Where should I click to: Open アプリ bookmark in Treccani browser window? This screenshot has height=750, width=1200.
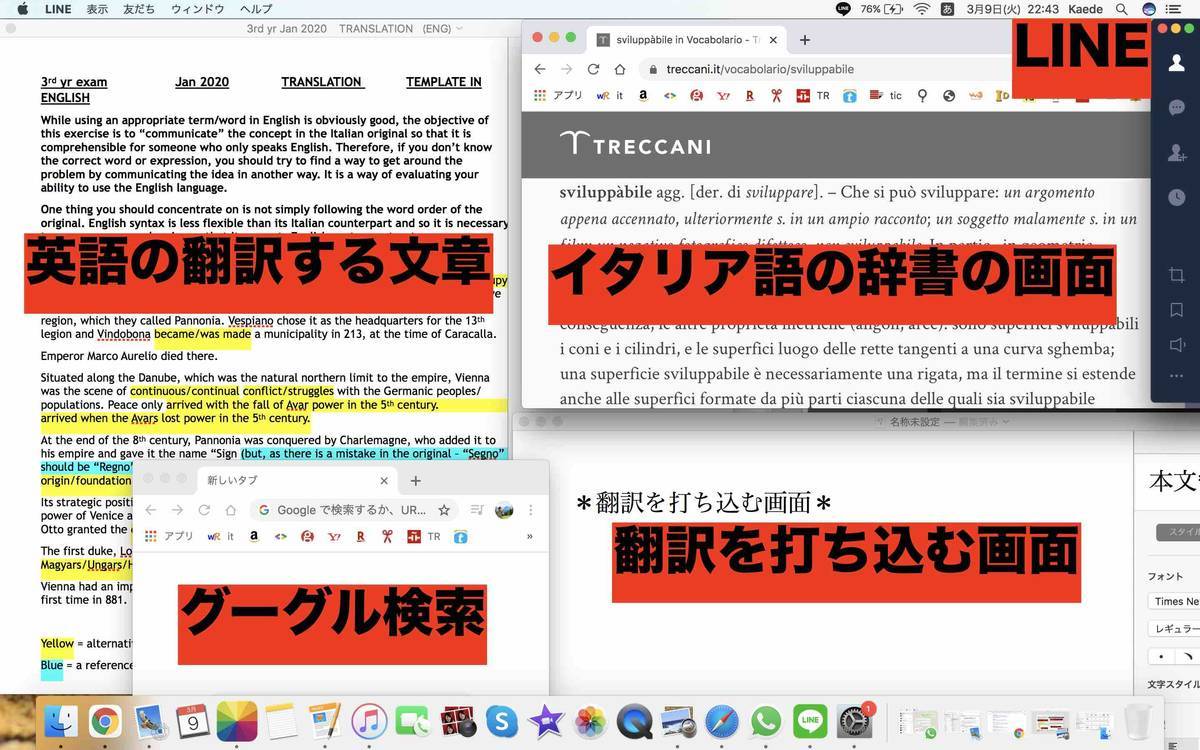[x=560, y=96]
